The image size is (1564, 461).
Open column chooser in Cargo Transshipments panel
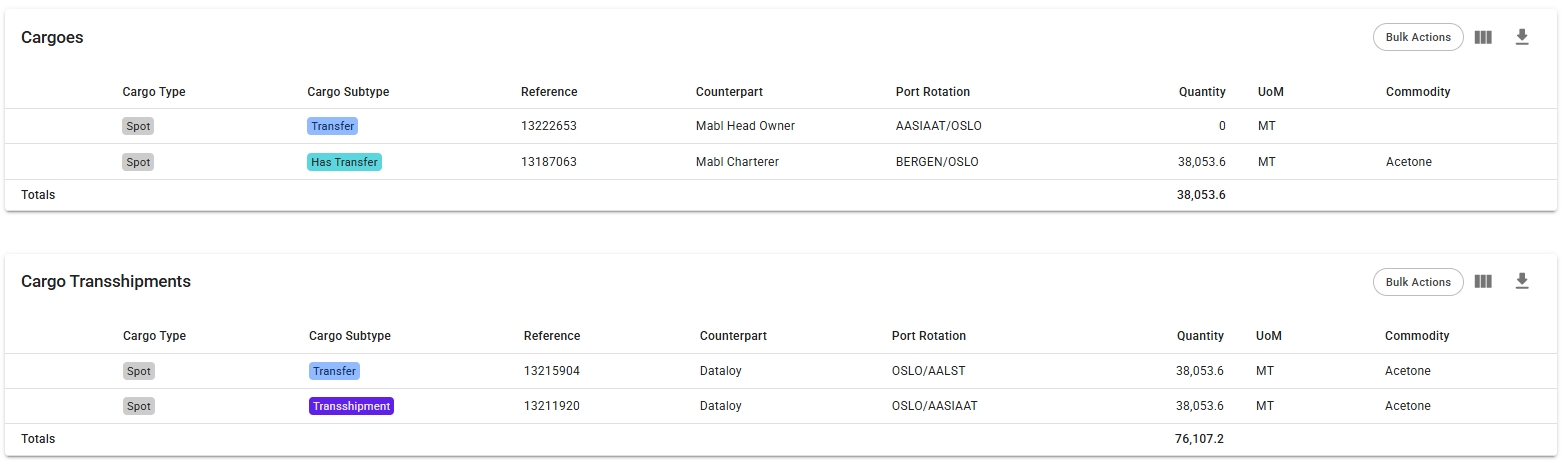coord(1483,282)
